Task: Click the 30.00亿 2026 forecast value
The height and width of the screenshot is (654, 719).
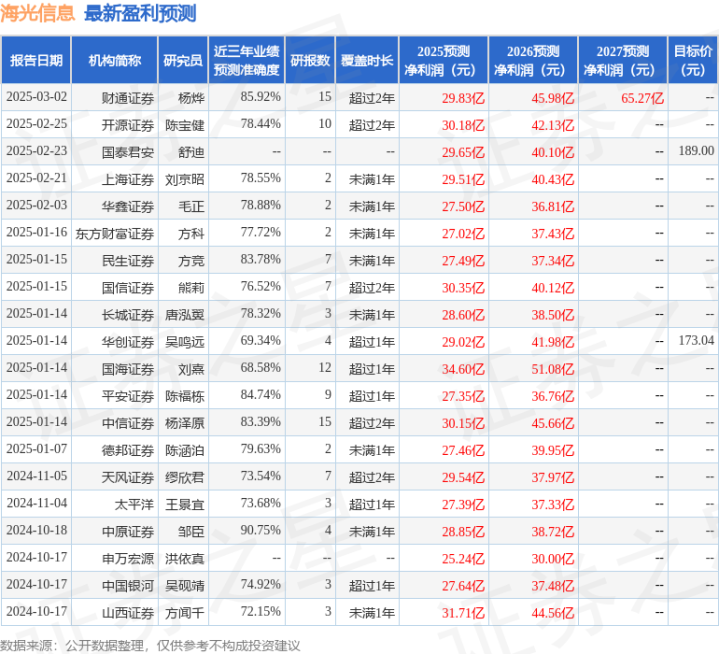Action: pyautogui.click(x=553, y=558)
